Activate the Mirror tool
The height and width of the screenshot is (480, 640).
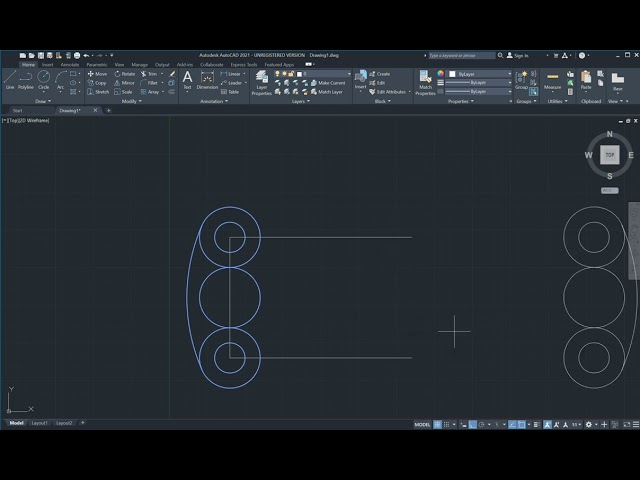point(124,83)
